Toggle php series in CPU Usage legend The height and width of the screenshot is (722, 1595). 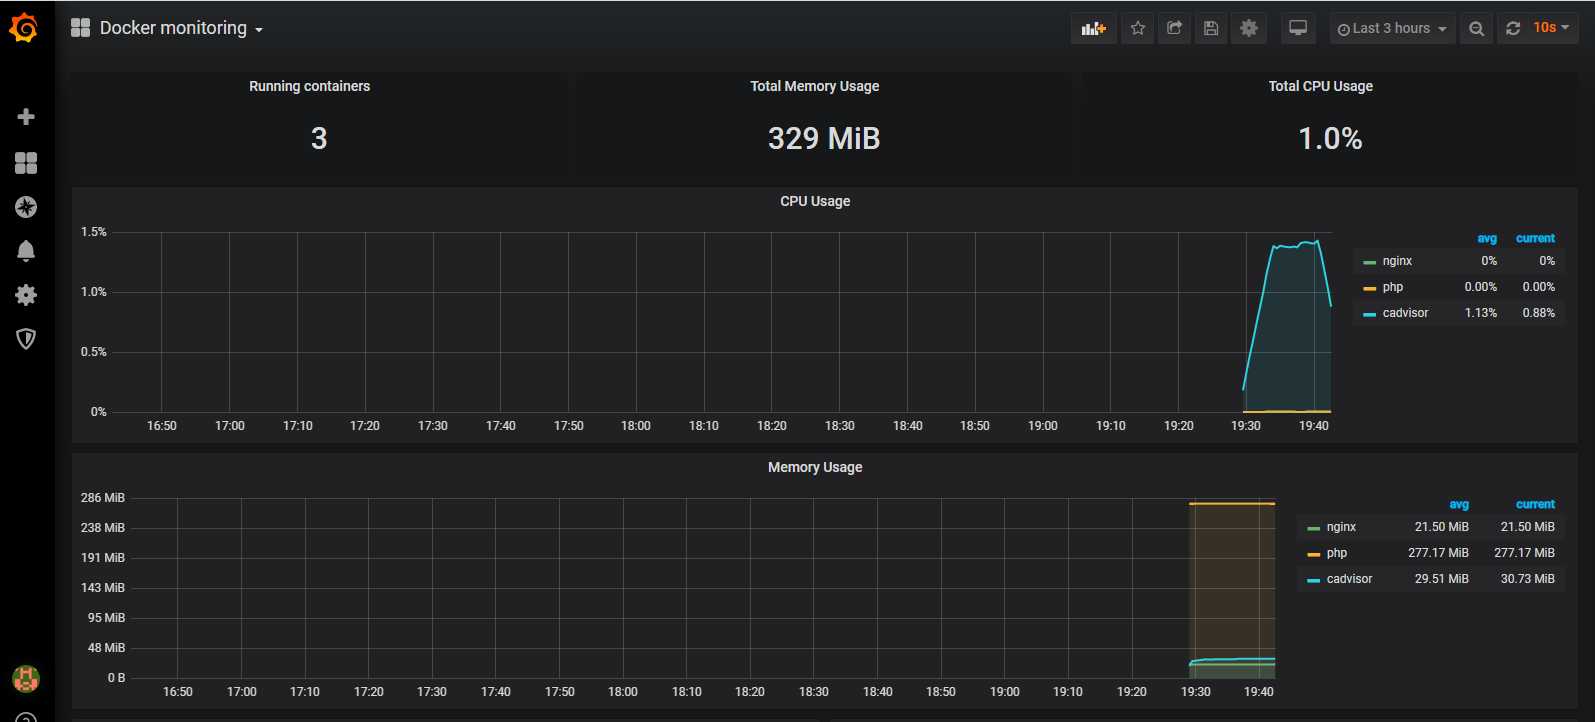point(1393,287)
